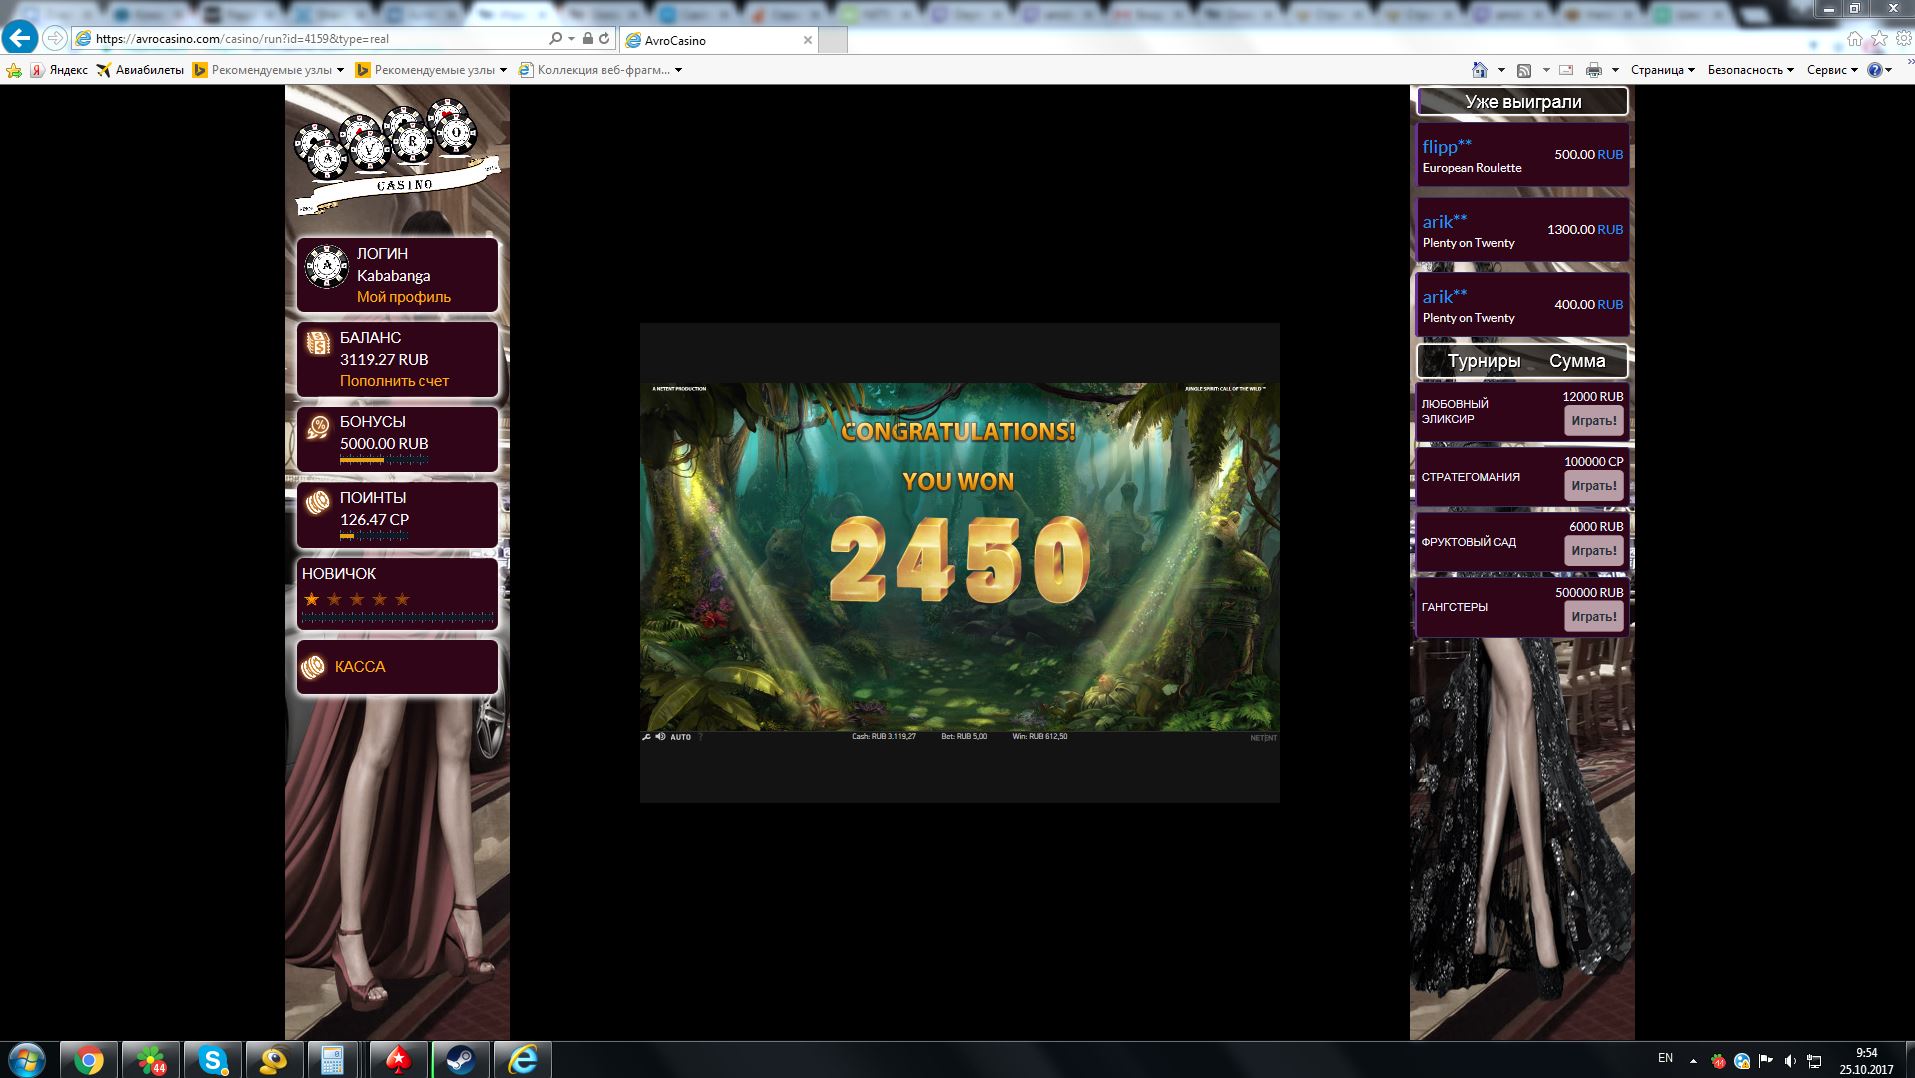This screenshot has width=1915, height=1078.
Task: Show hidden tray icons arrow
Action: tap(1693, 1060)
